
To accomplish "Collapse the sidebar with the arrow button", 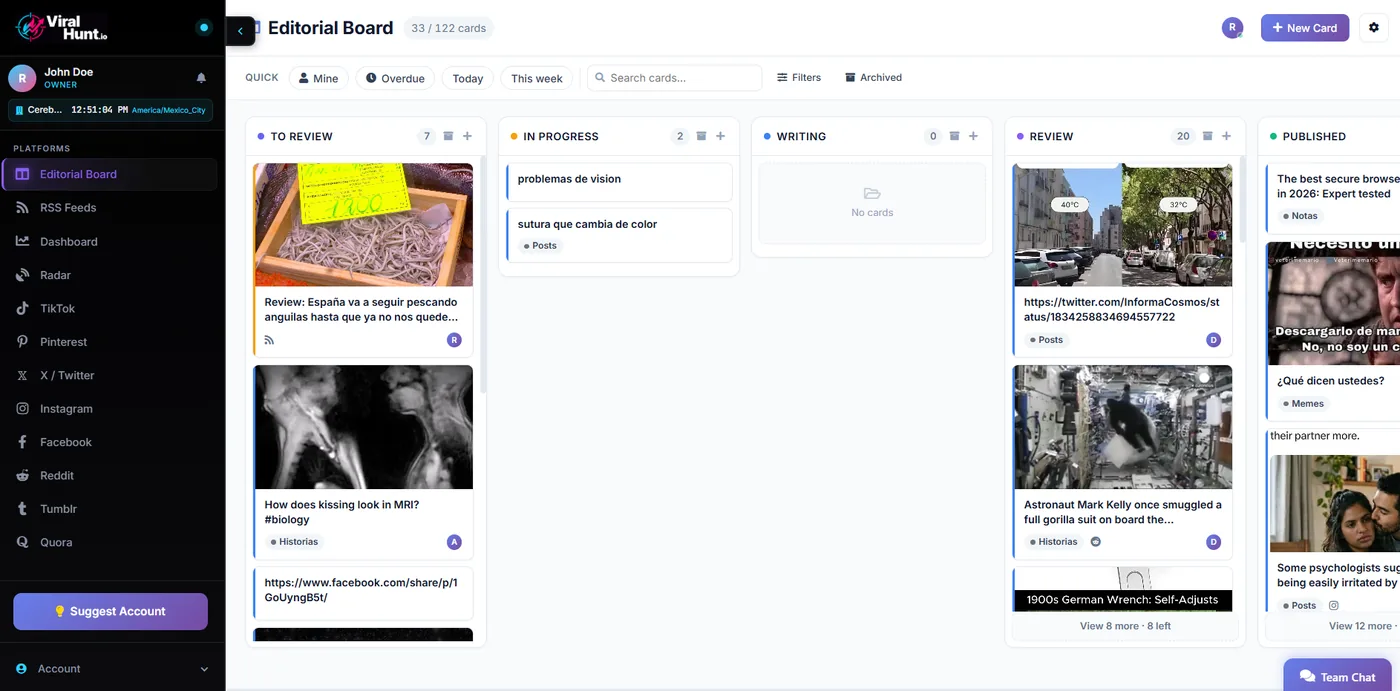I will [x=240, y=31].
